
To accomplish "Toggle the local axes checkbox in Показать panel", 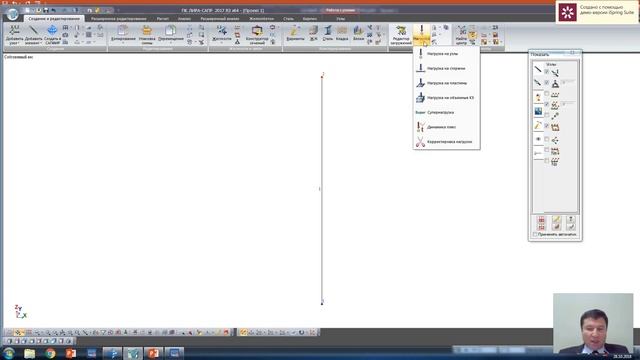I will point(547,72).
